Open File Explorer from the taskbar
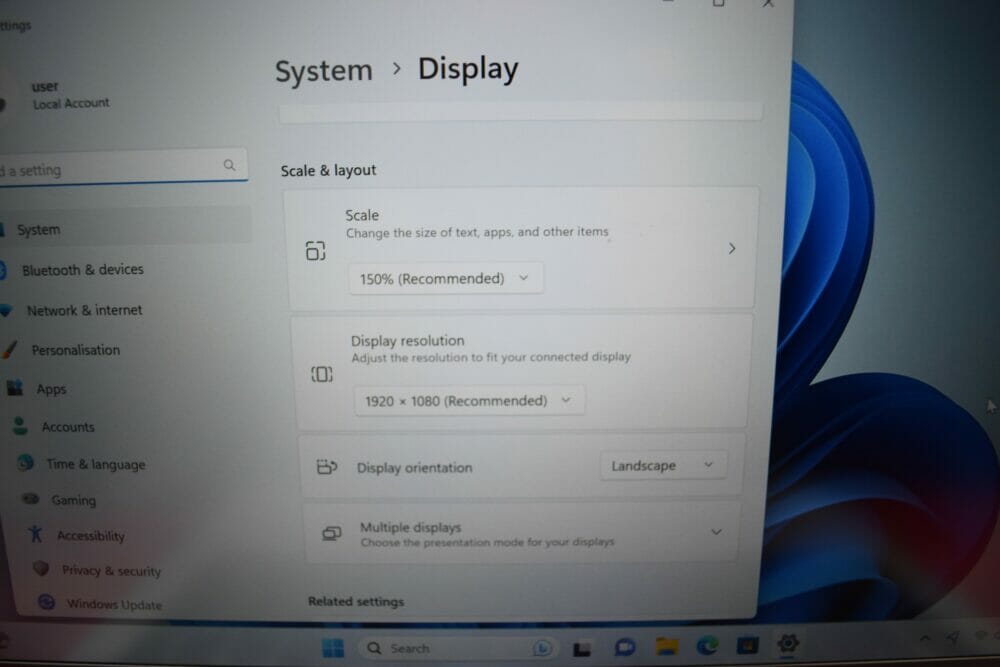The width and height of the screenshot is (1000, 667). coord(666,647)
